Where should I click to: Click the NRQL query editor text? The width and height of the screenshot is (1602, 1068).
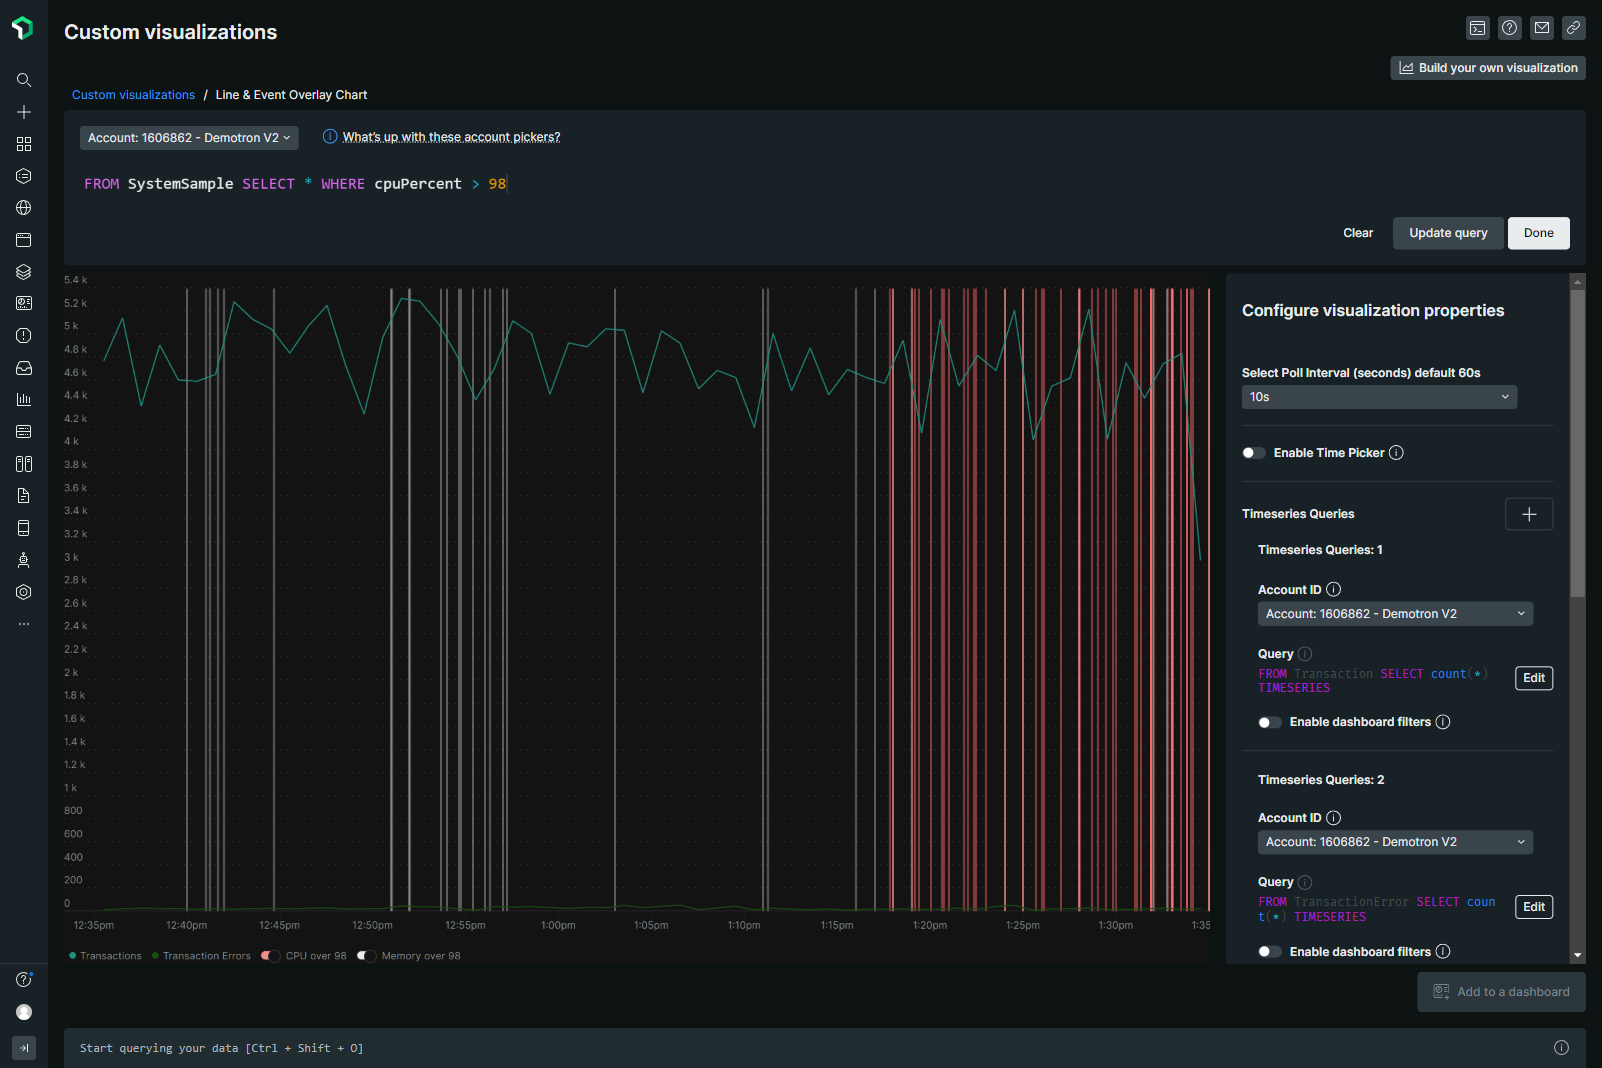(295, 184)
